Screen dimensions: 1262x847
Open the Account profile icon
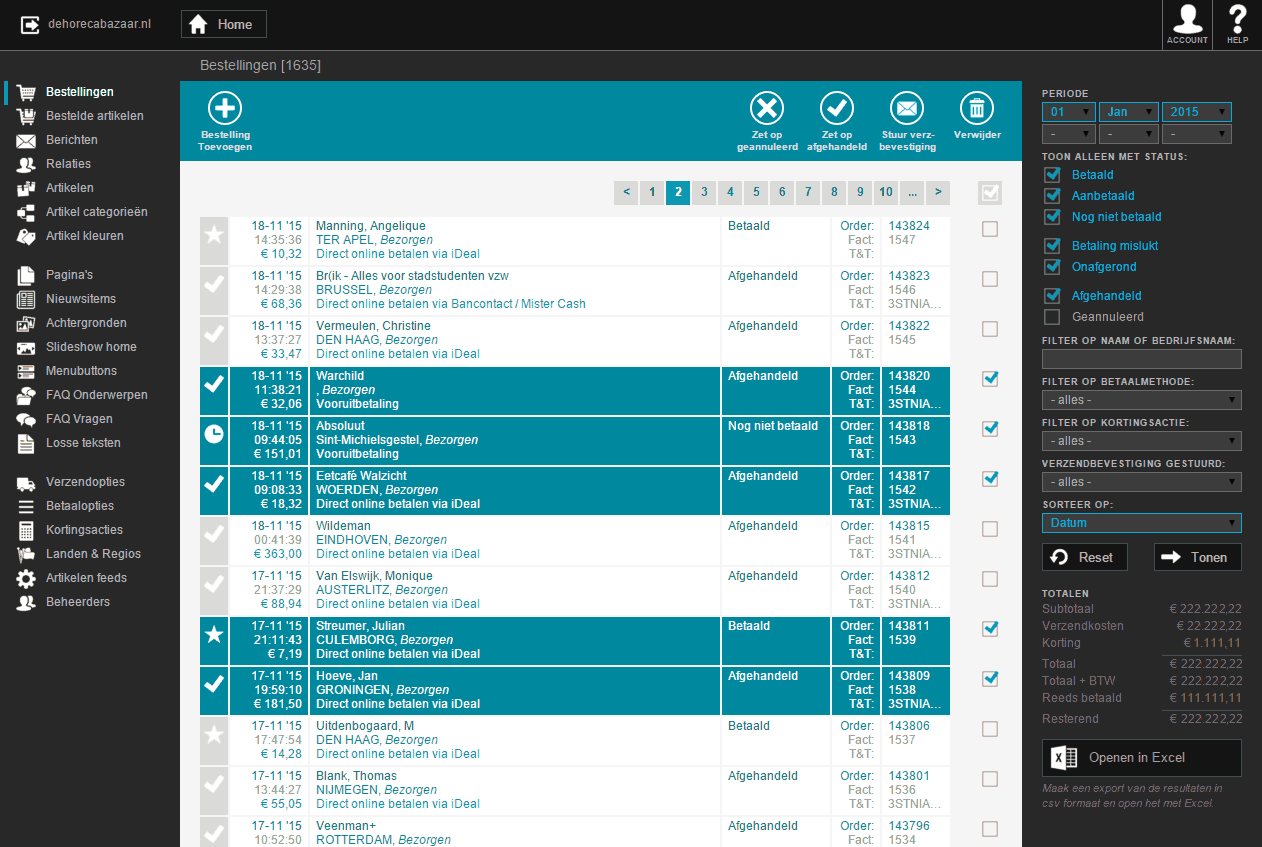[1187, 20]
